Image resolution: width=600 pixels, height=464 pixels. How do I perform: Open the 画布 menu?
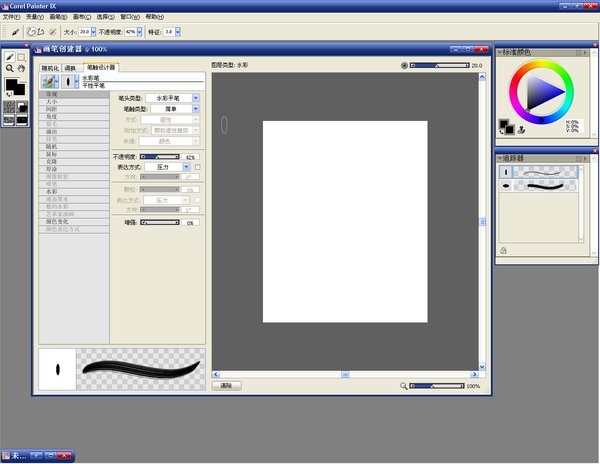82,17
